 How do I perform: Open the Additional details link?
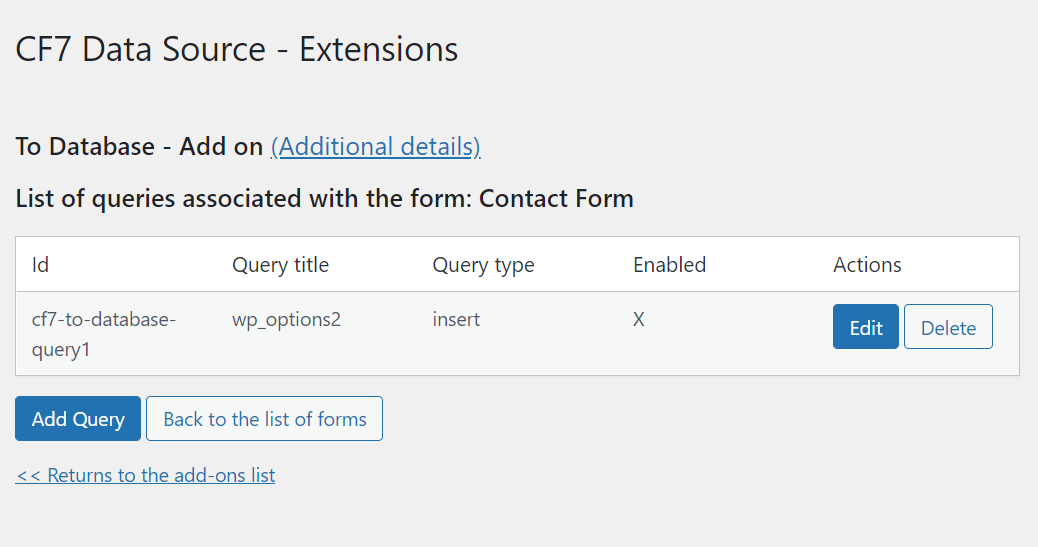tap(375, 147)
